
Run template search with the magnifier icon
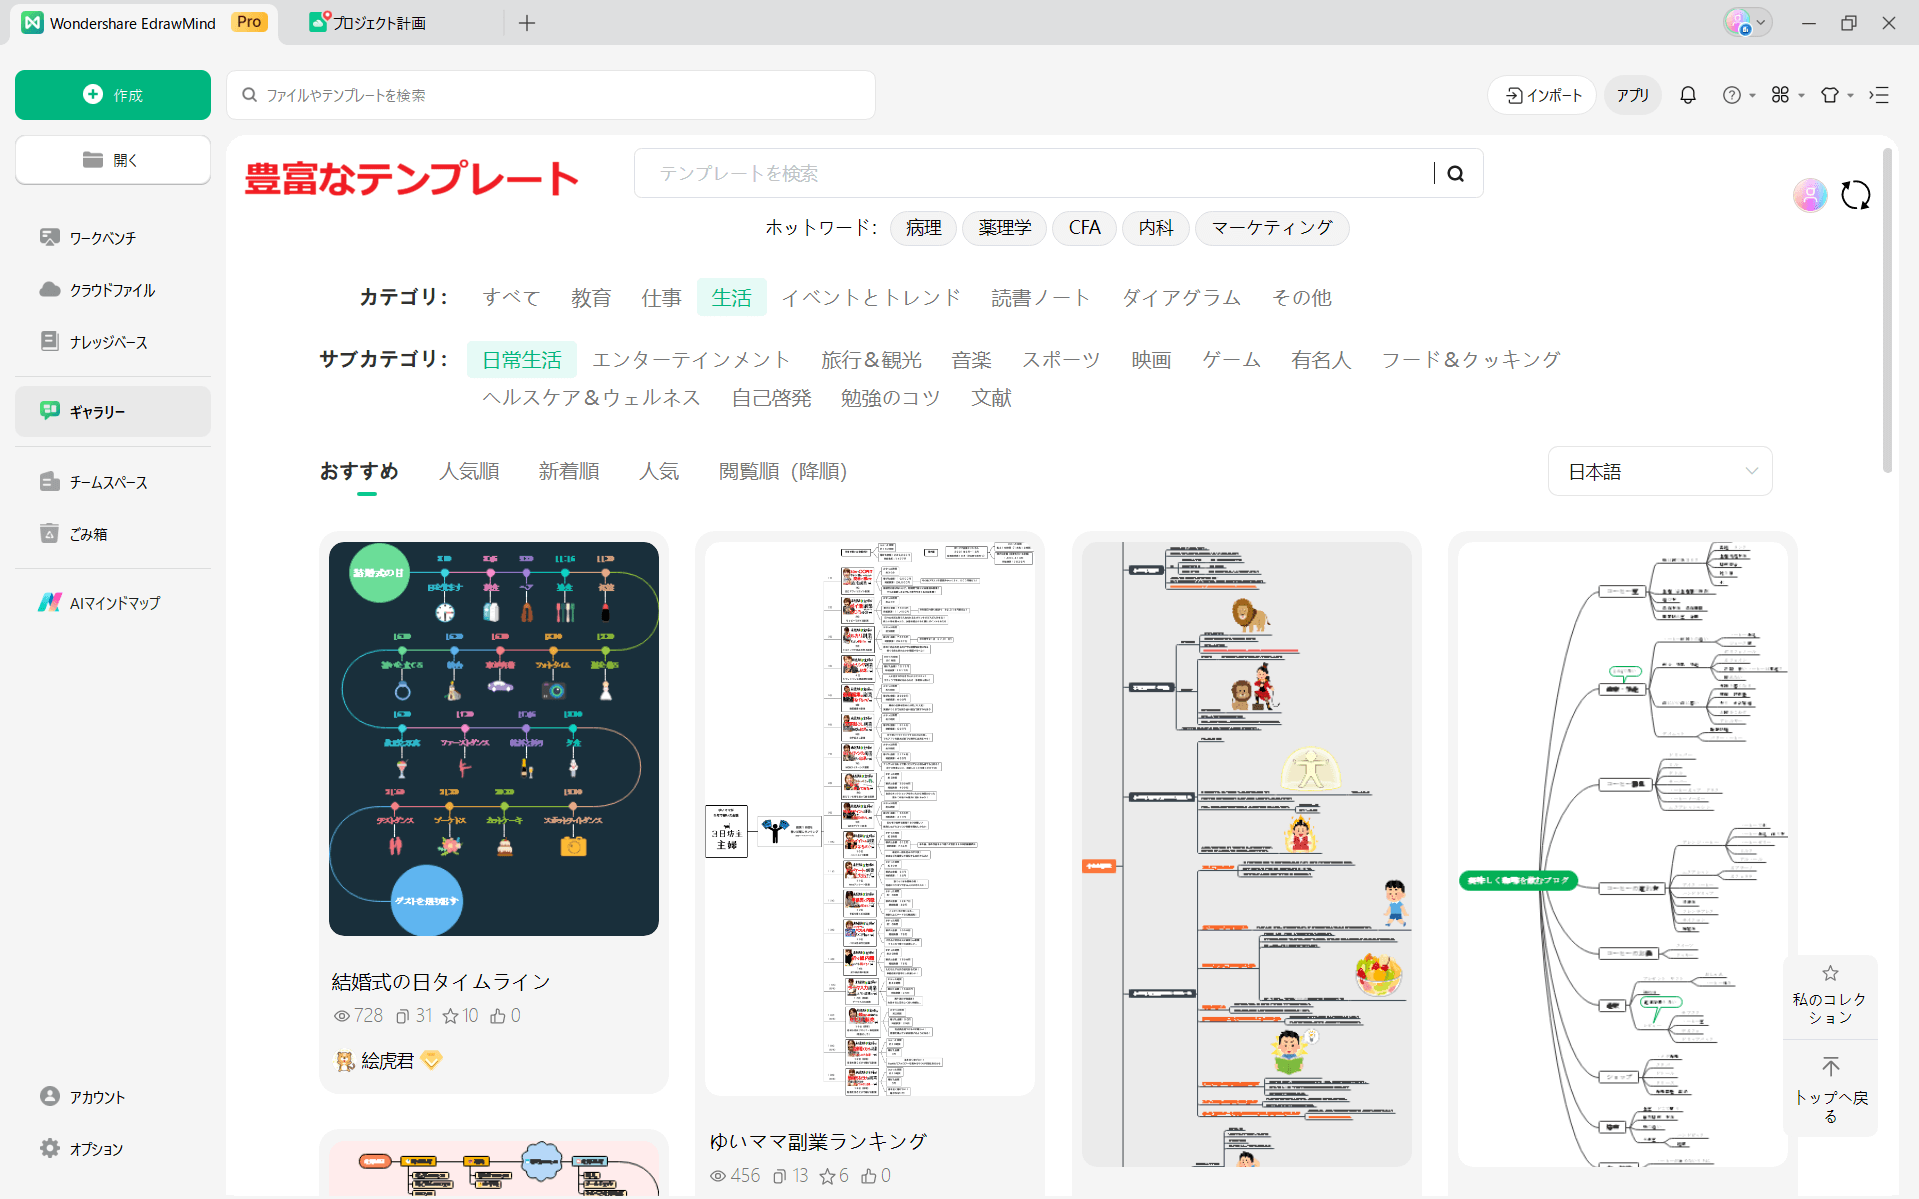[1455, 173]
